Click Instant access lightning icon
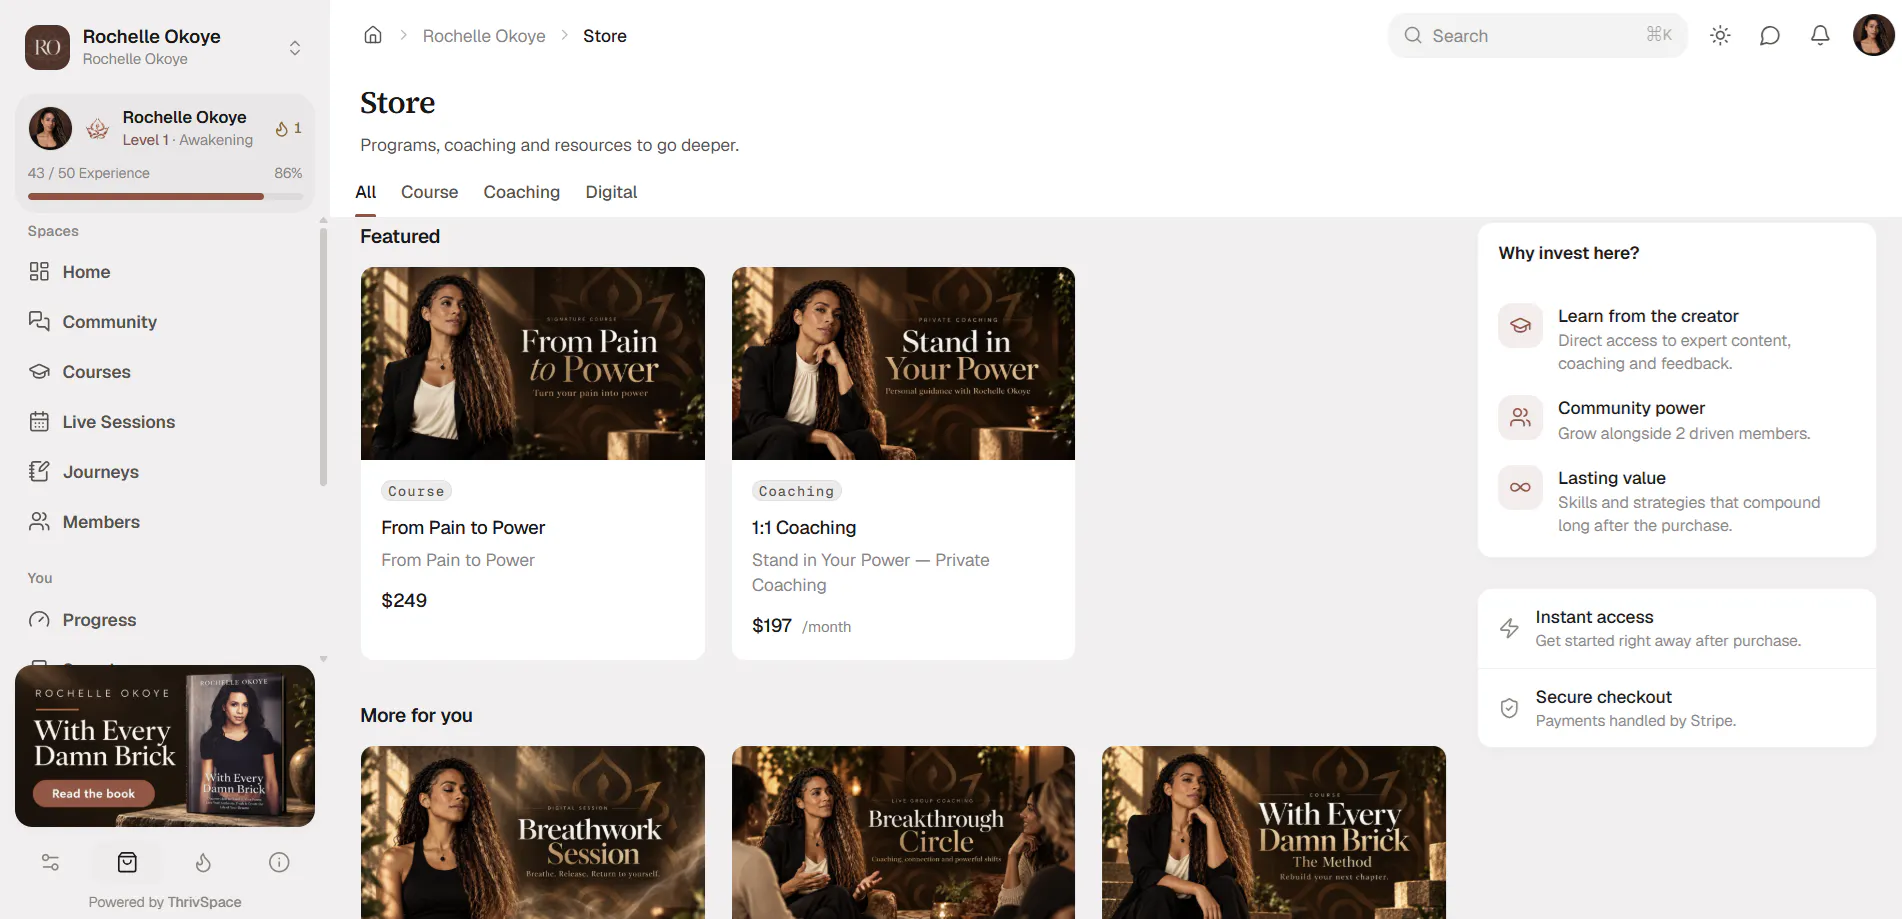The height and width of the screenshot is (919, 1902). coord(1509,628)
